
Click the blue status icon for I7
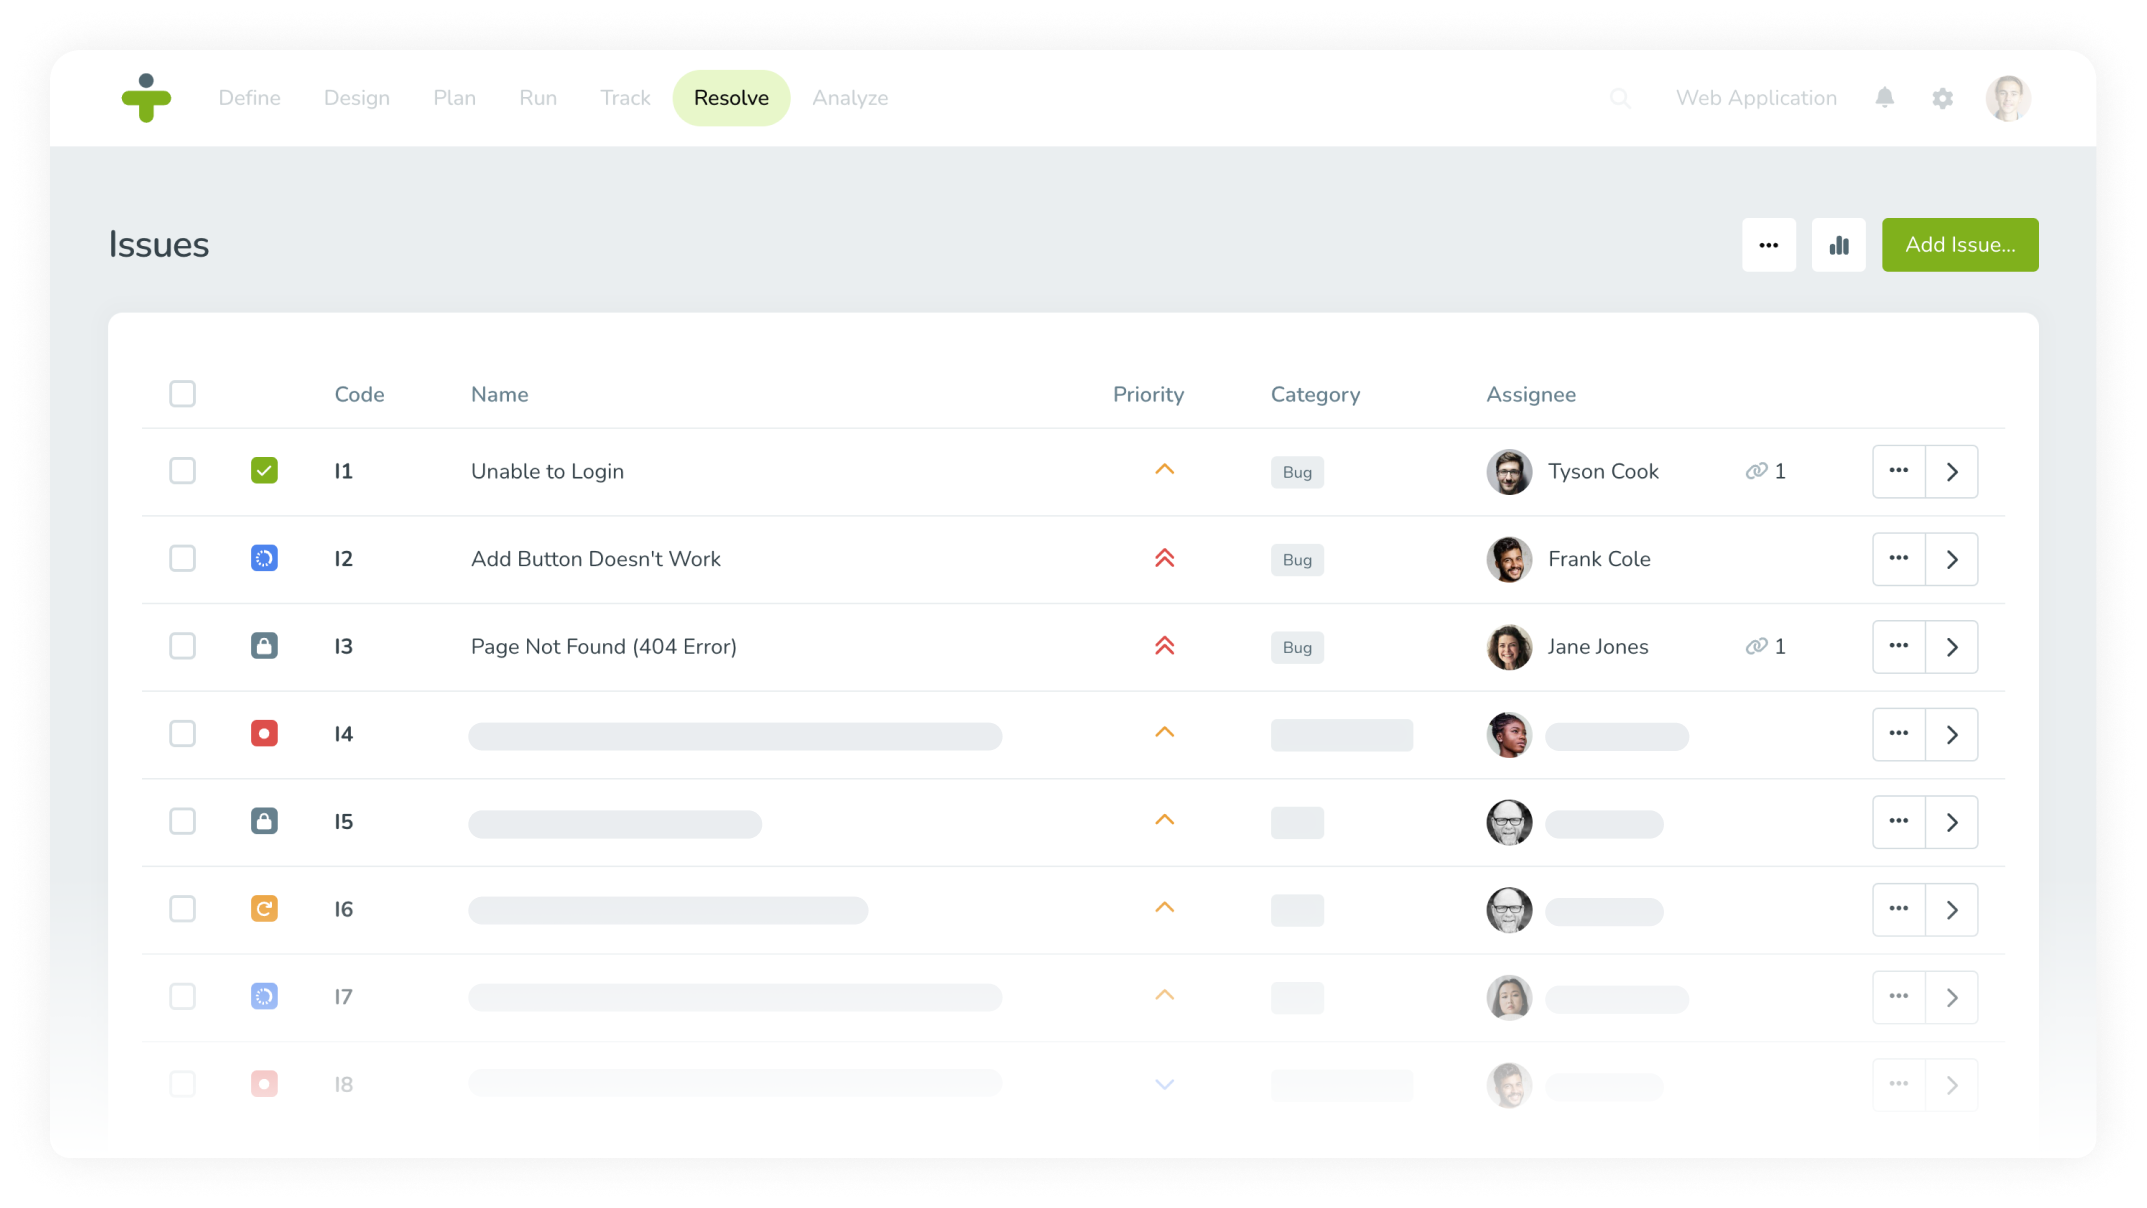(x=264, y=996)
